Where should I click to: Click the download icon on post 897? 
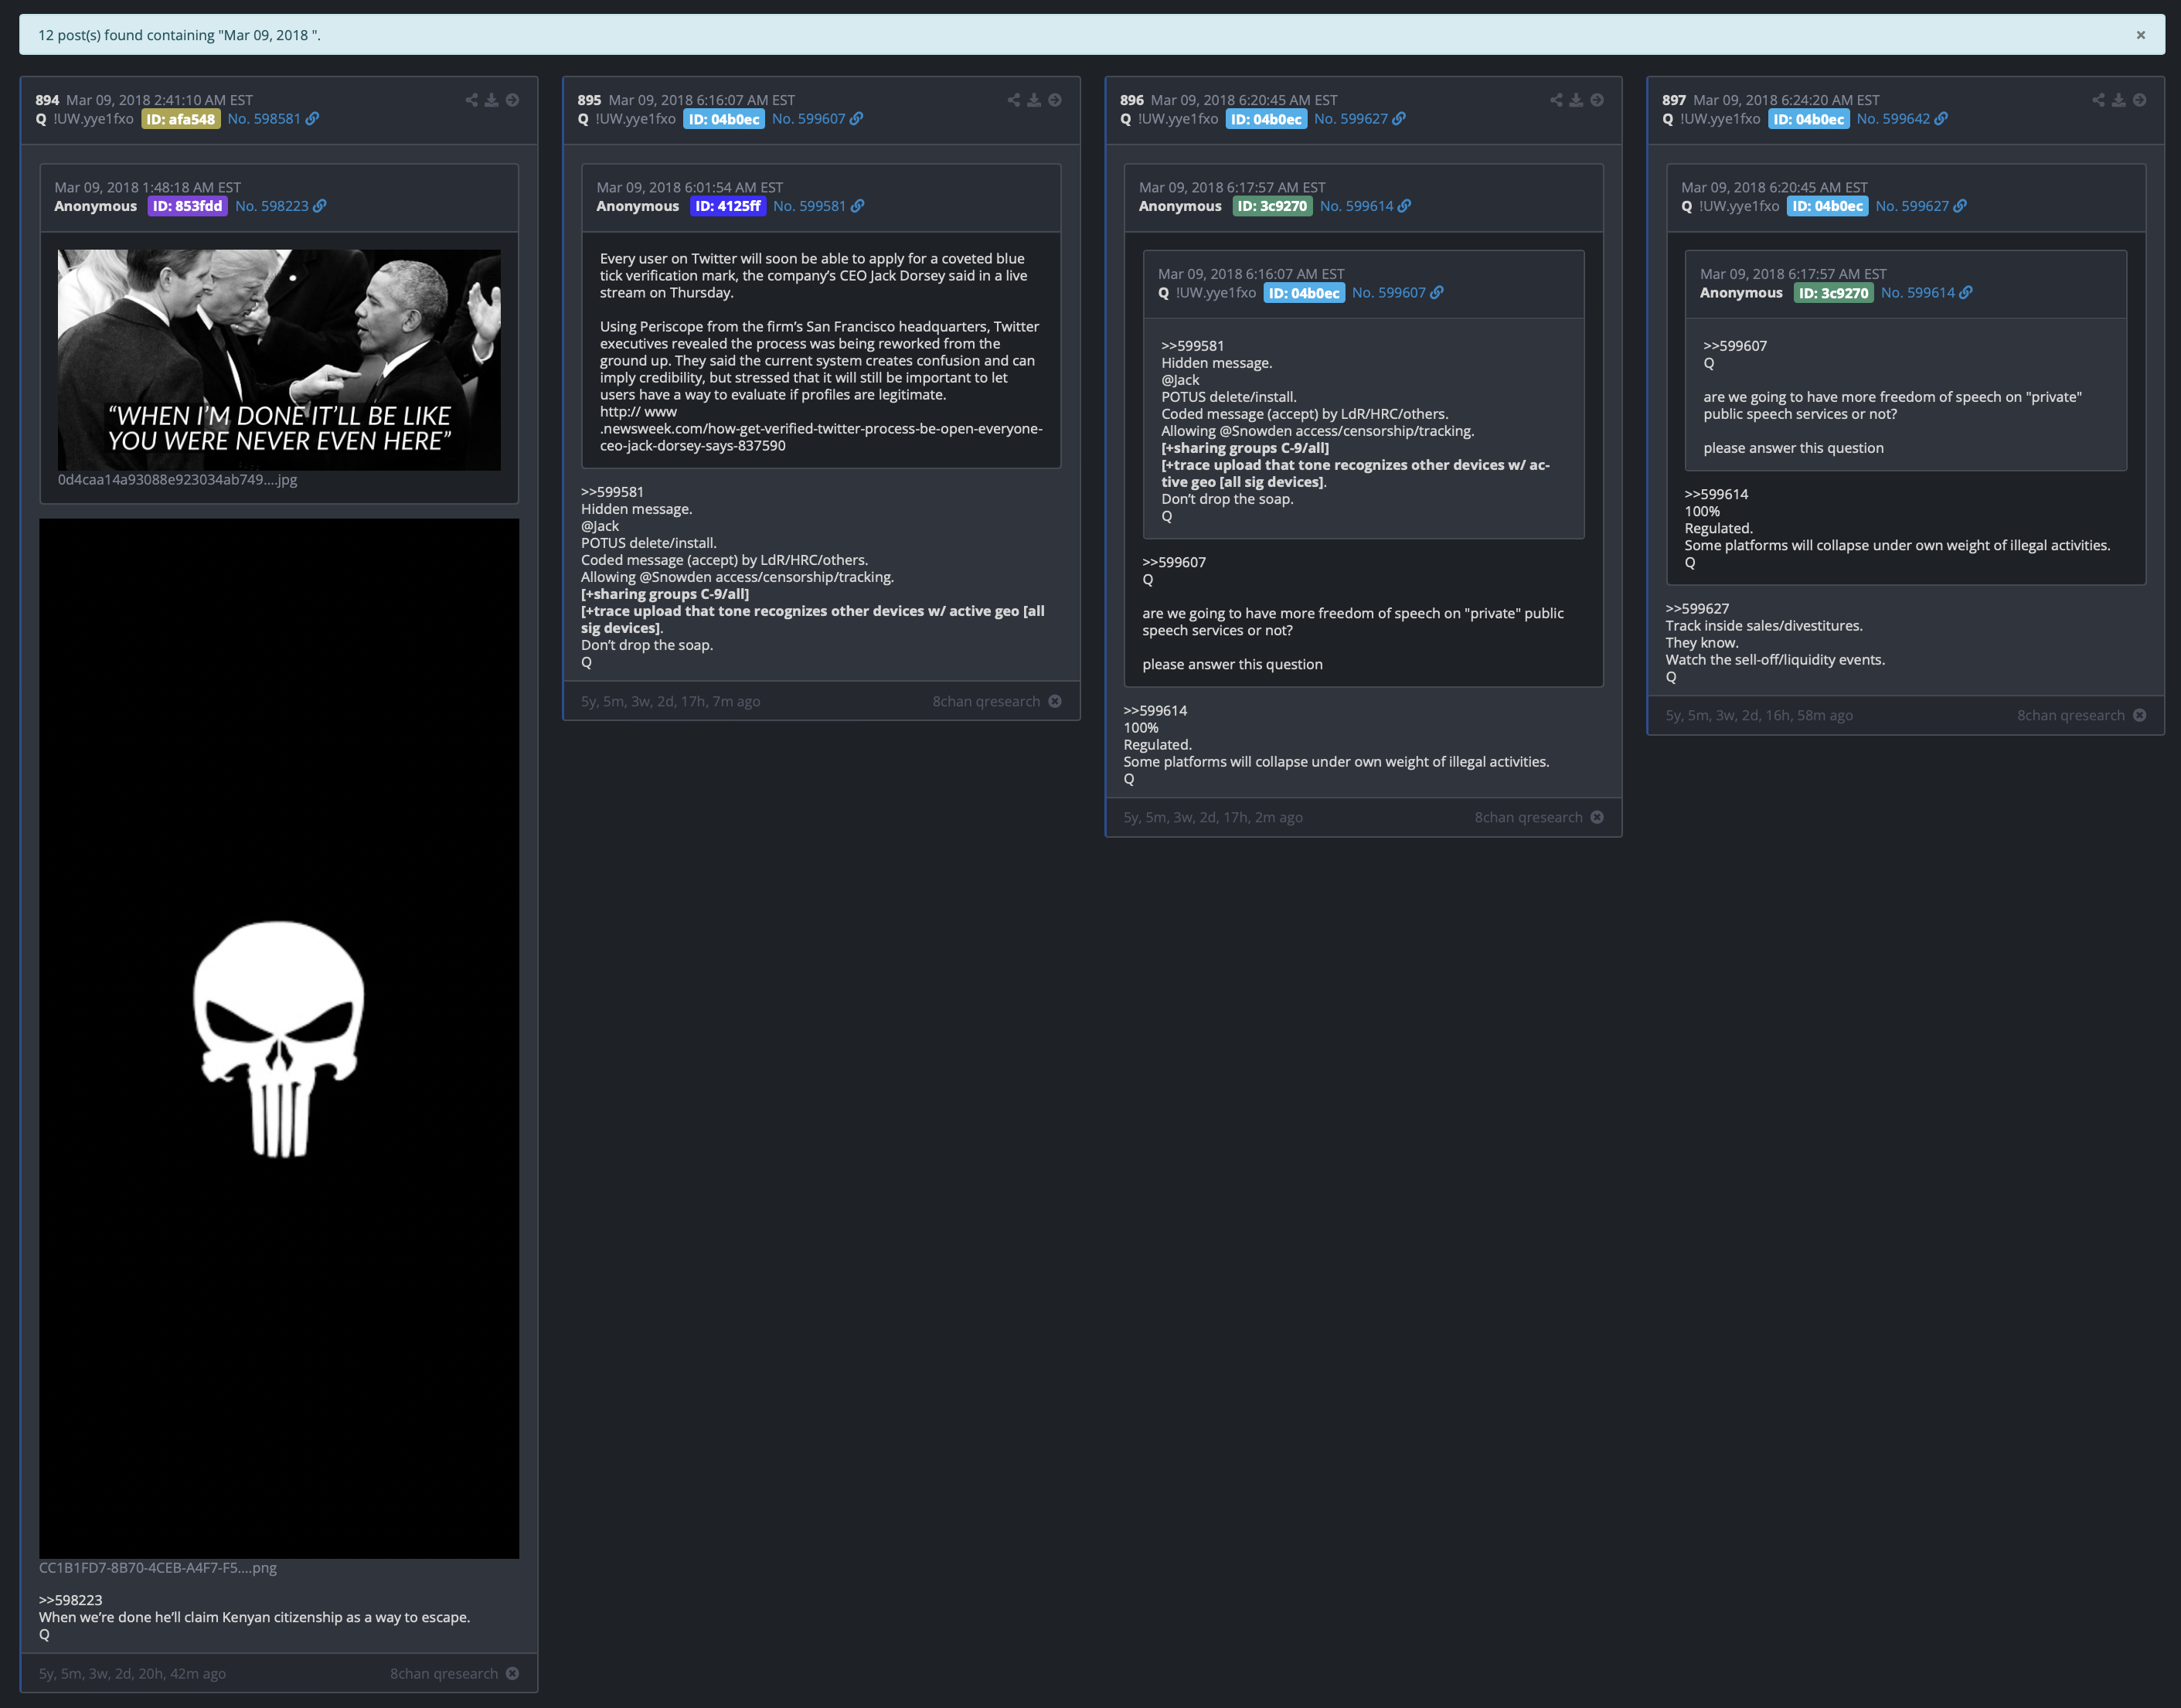2118,100
